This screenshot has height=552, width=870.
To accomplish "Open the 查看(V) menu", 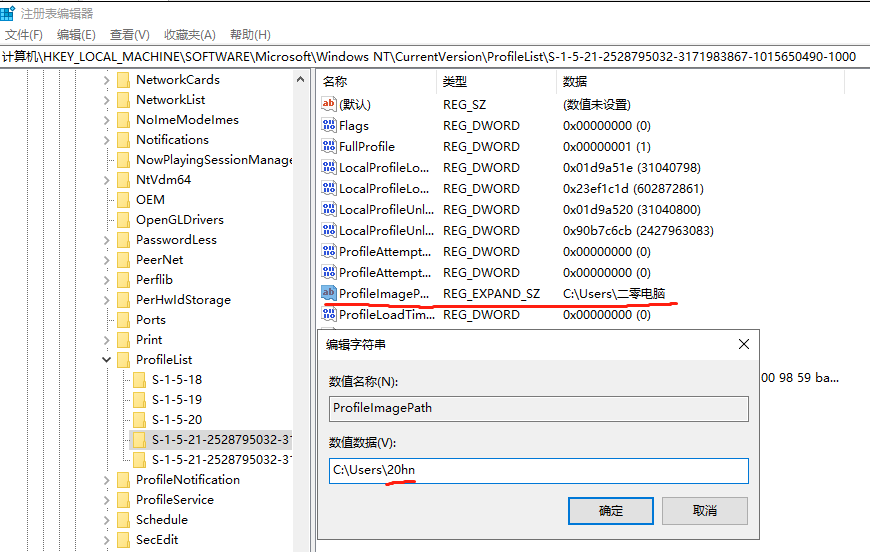I will 130,35.
